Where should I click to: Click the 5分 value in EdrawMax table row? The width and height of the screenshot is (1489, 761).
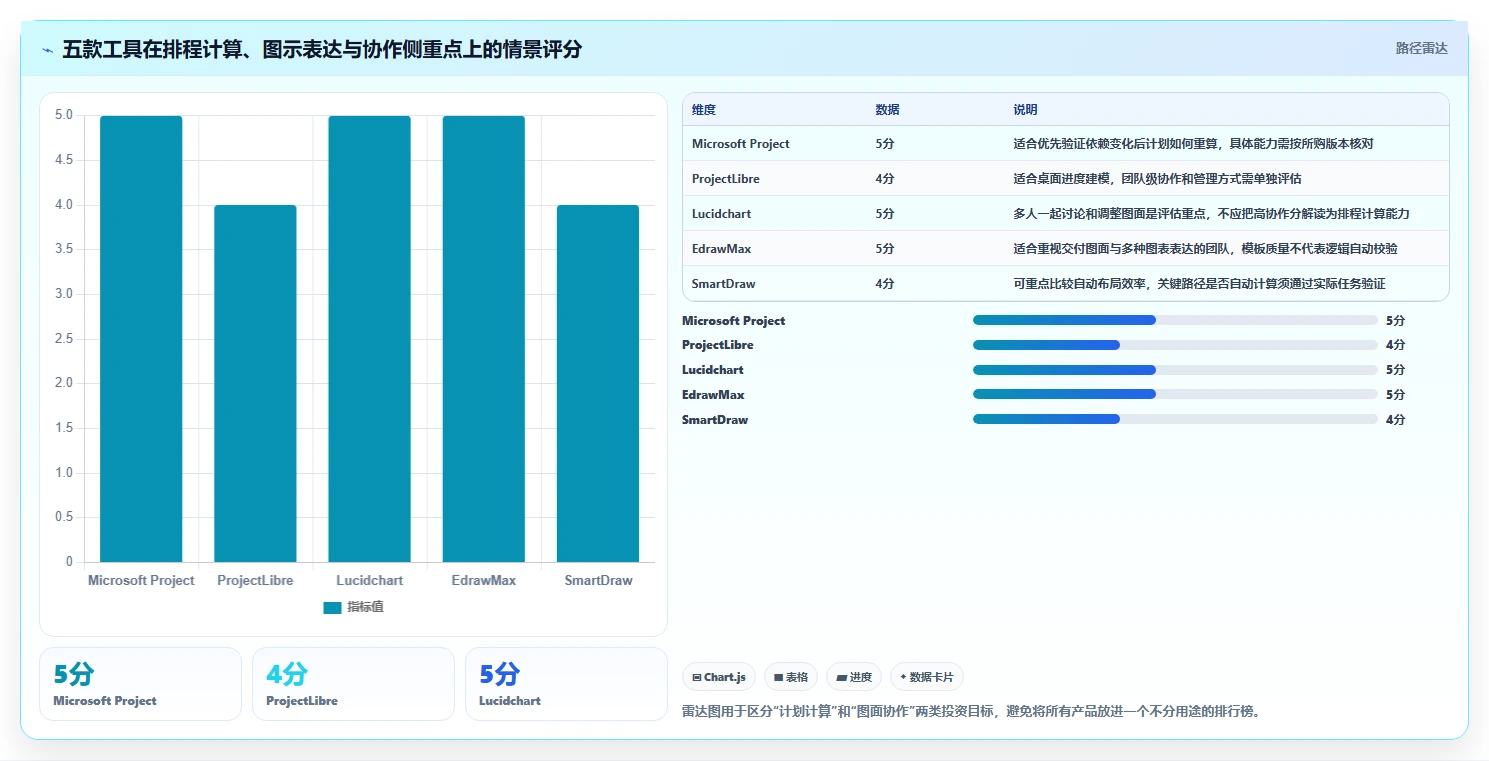coord(885,249)
